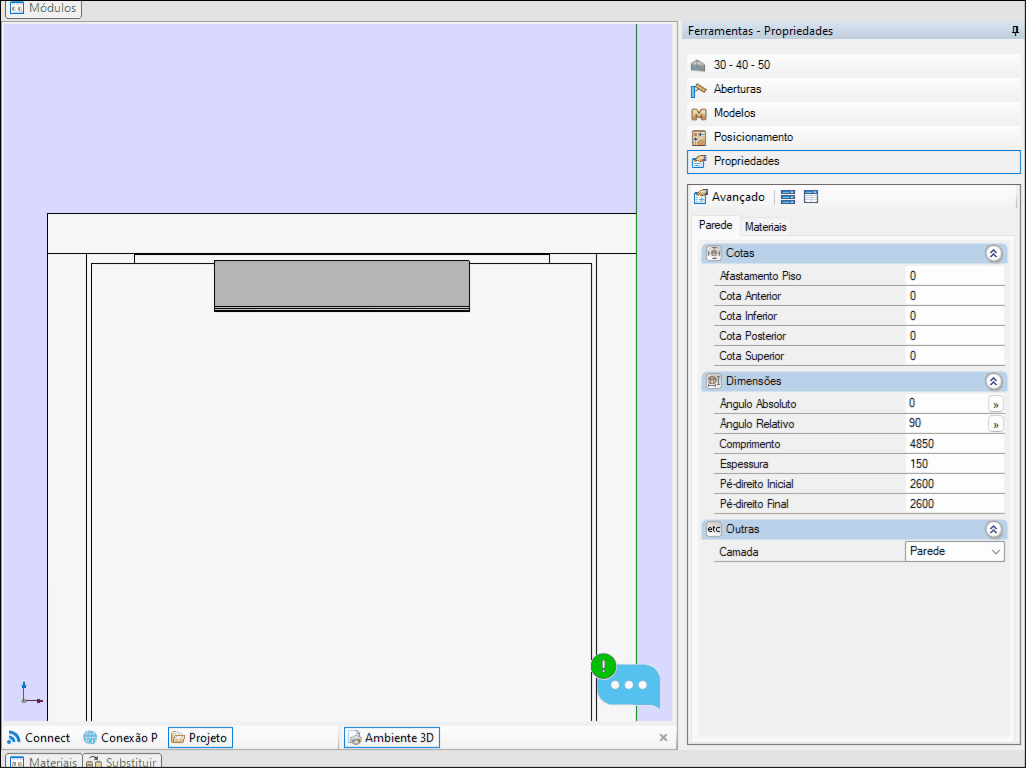The image size is (1026, 768).
Task: Select the gray cabinet in the viewport
Action: pyautogui.click(x=342, y=285)
